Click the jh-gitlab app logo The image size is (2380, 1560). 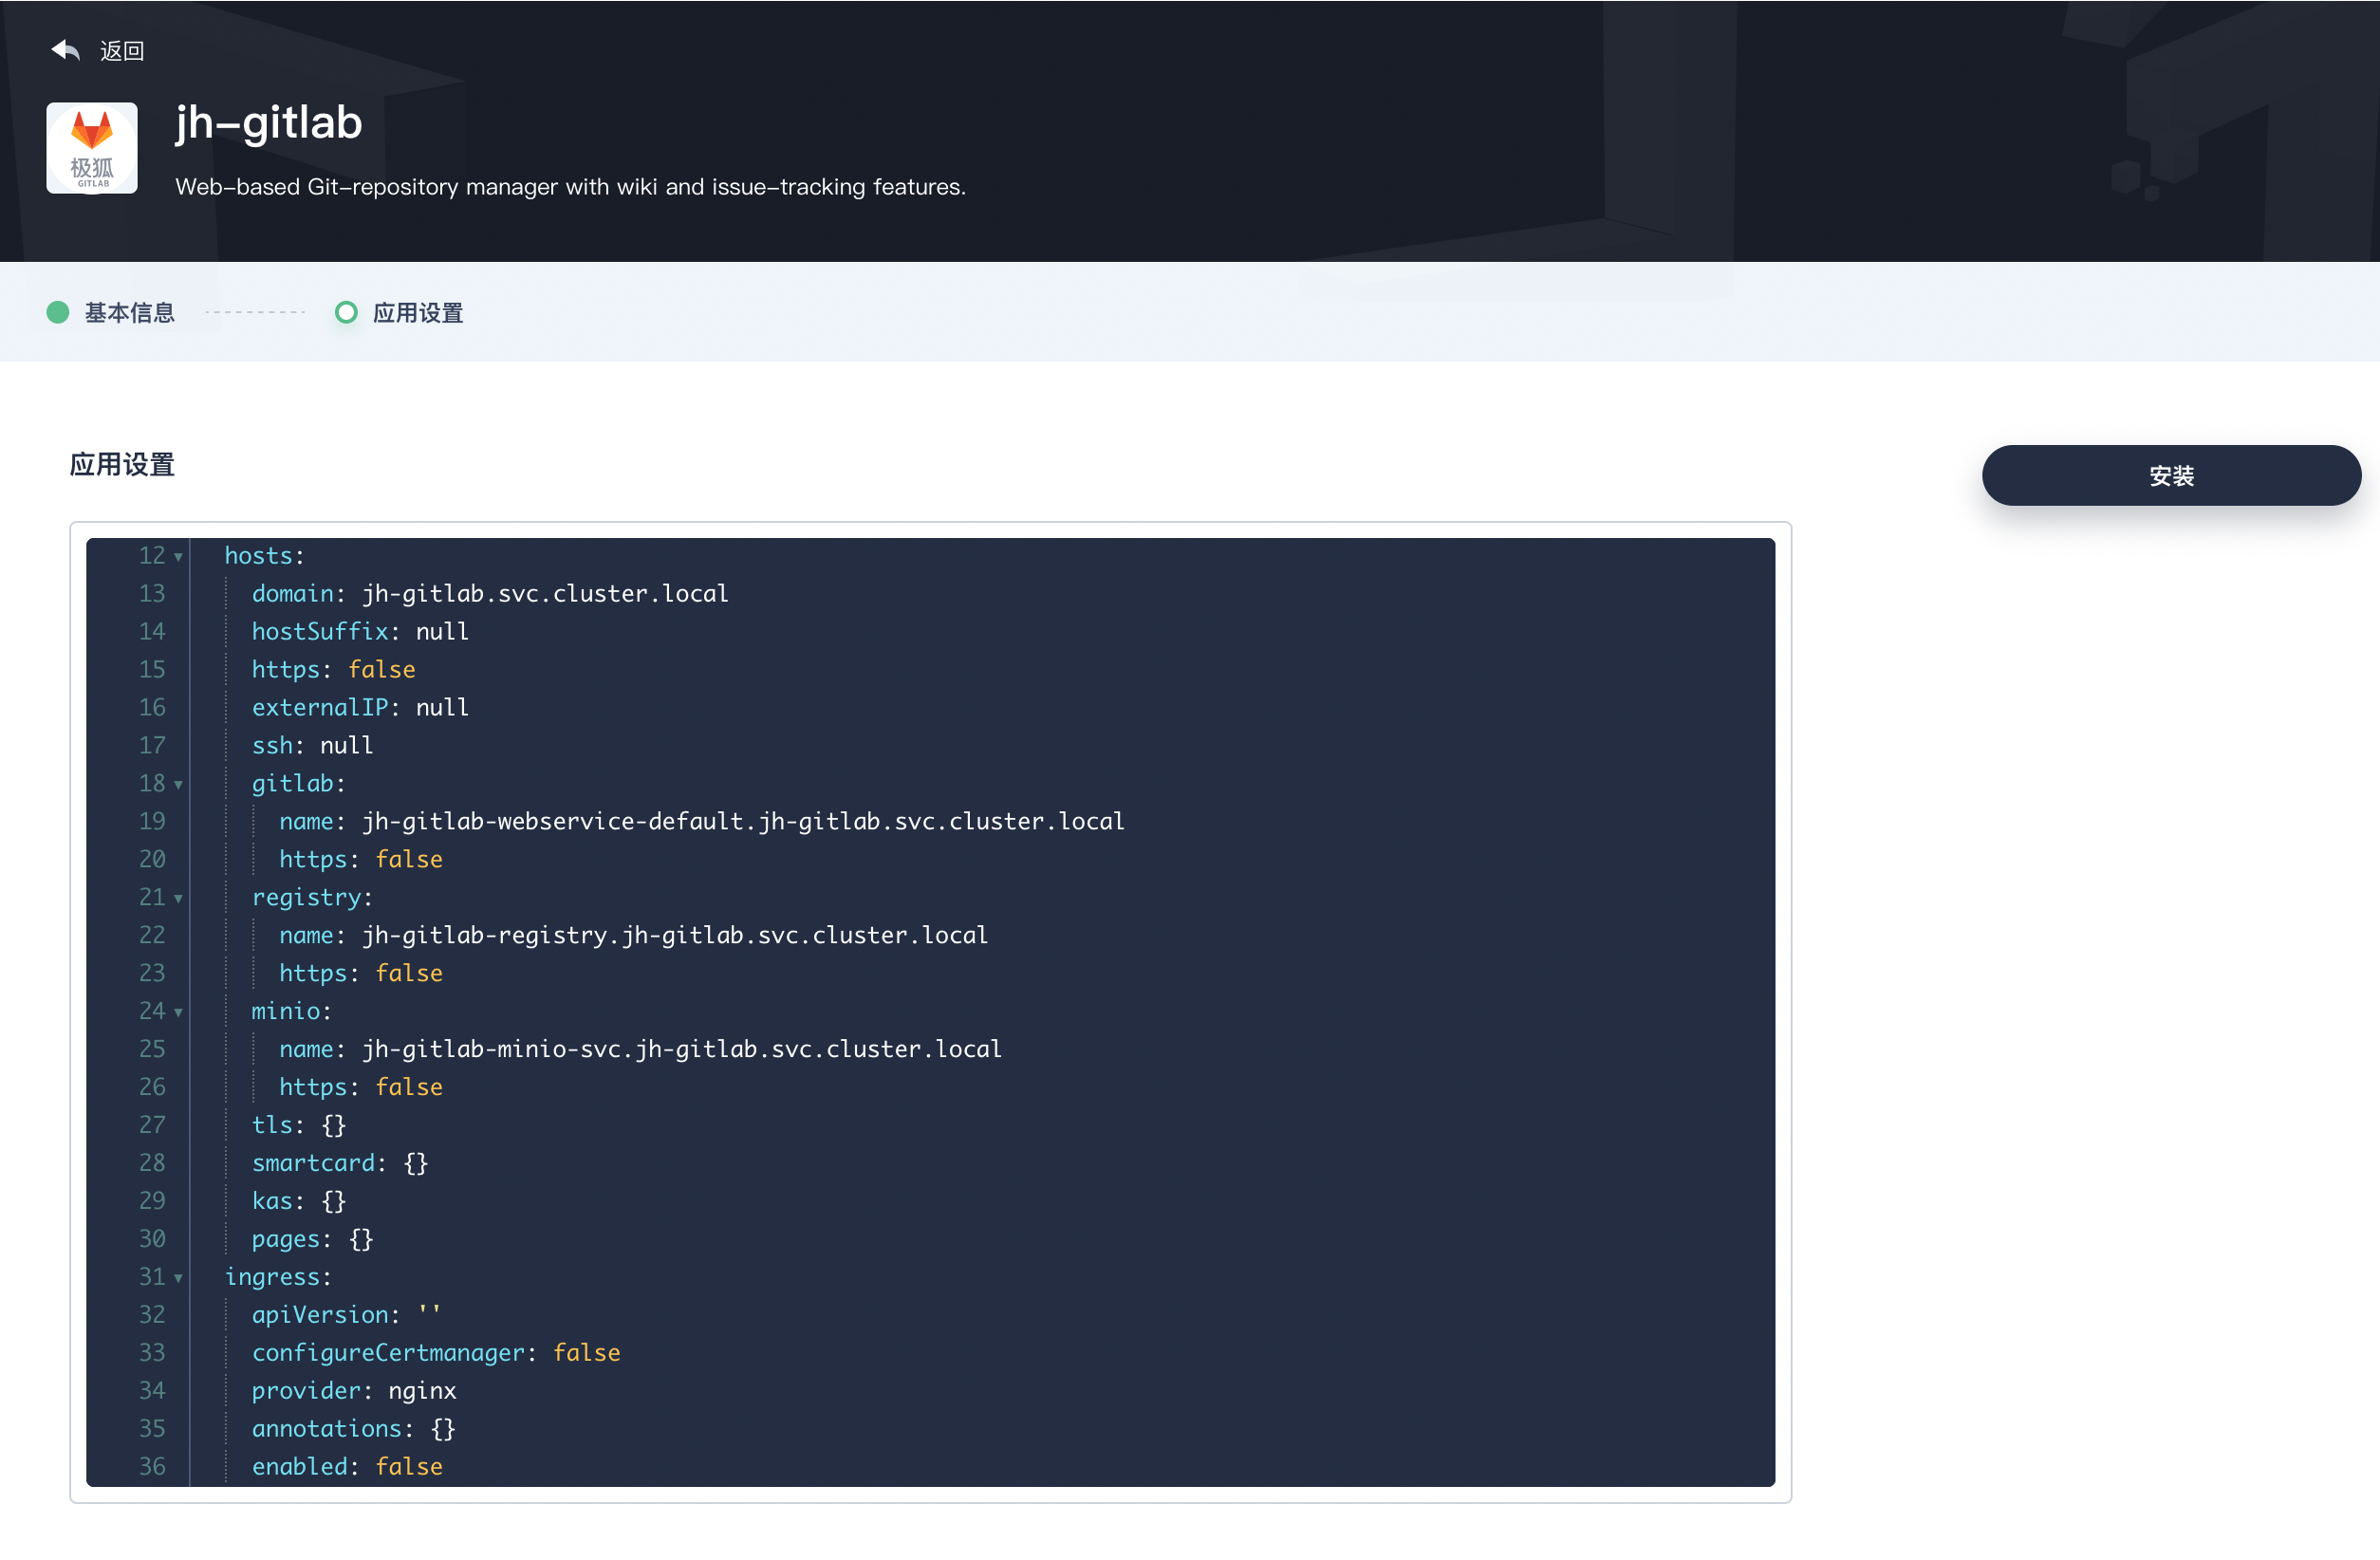tap(92, 148)
